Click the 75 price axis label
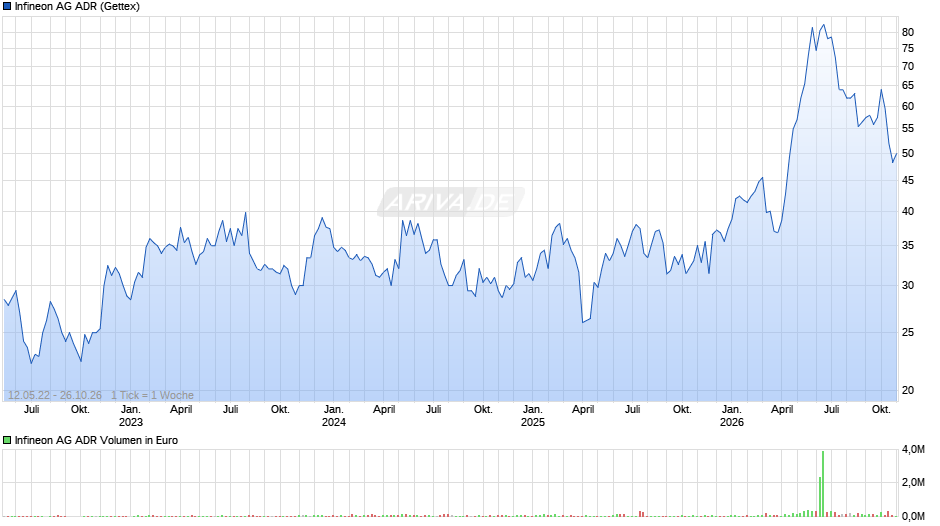 (908, 49)
